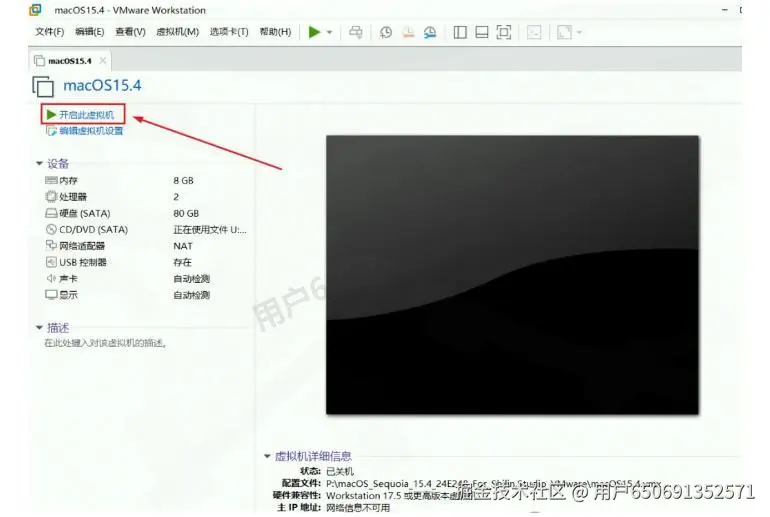770x517 pixels.
Task: Click the USB 控制器 icon
Action: pos(51,262)
